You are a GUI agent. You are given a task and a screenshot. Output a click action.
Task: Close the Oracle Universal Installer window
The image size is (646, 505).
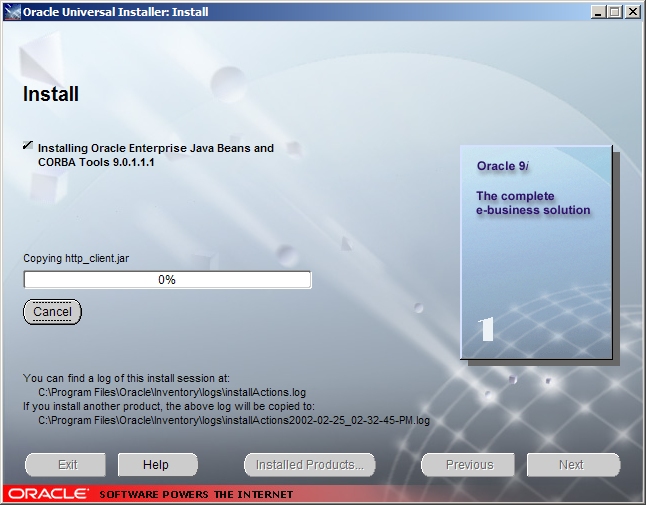632,12
